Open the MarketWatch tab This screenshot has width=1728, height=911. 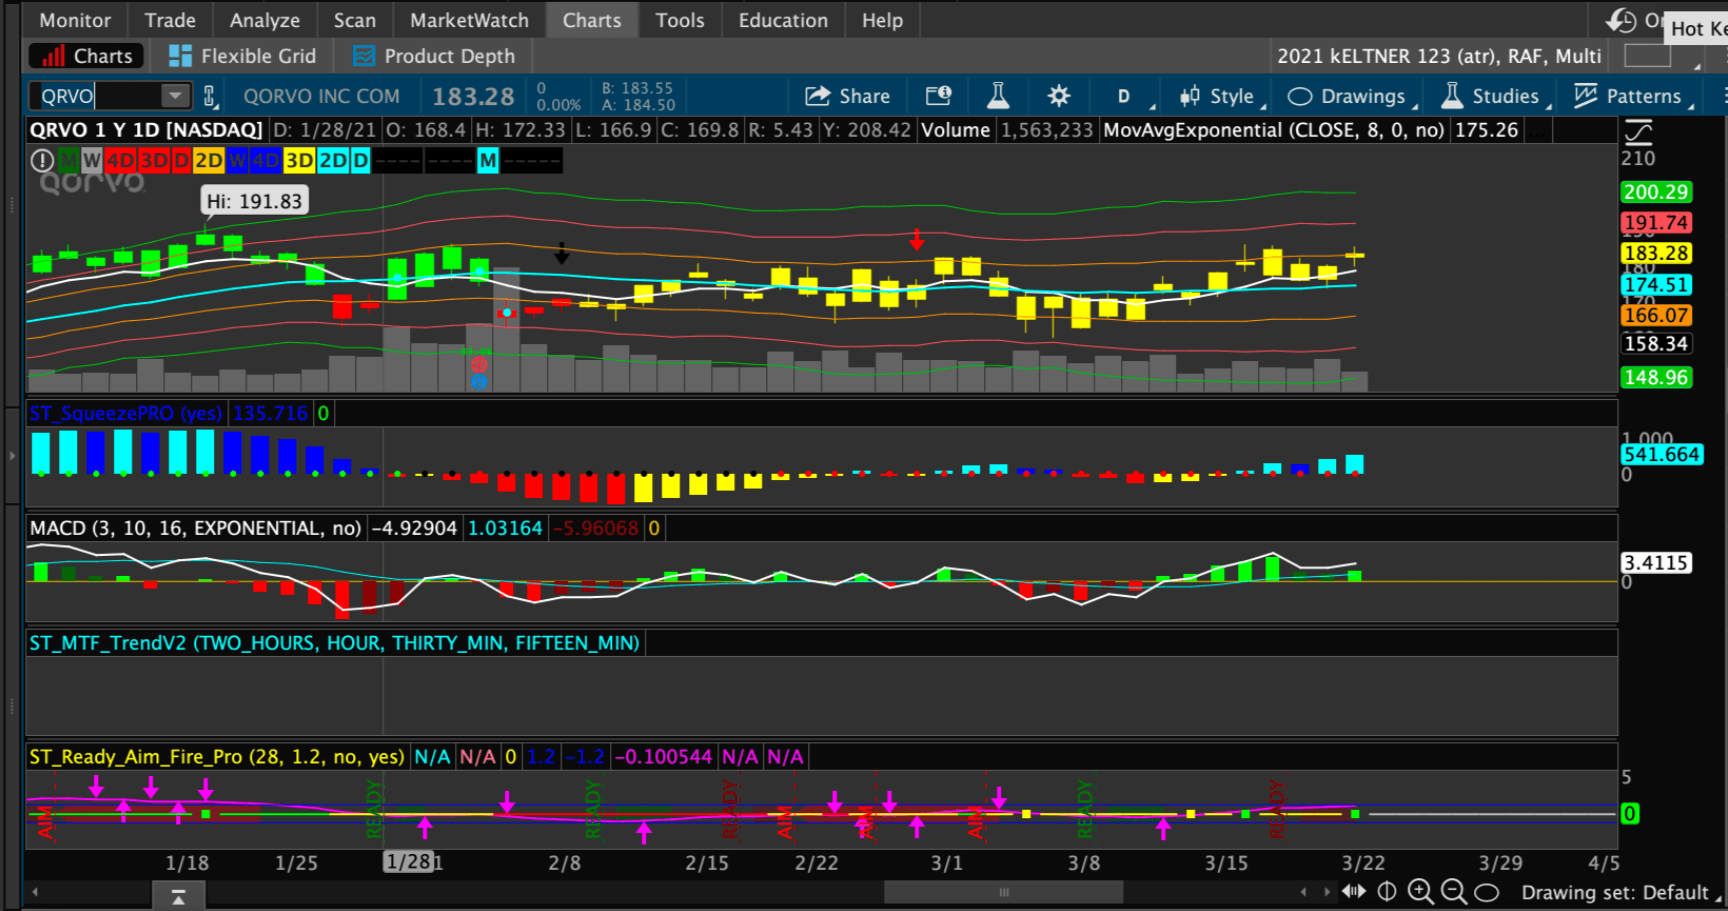click(469, 20)
